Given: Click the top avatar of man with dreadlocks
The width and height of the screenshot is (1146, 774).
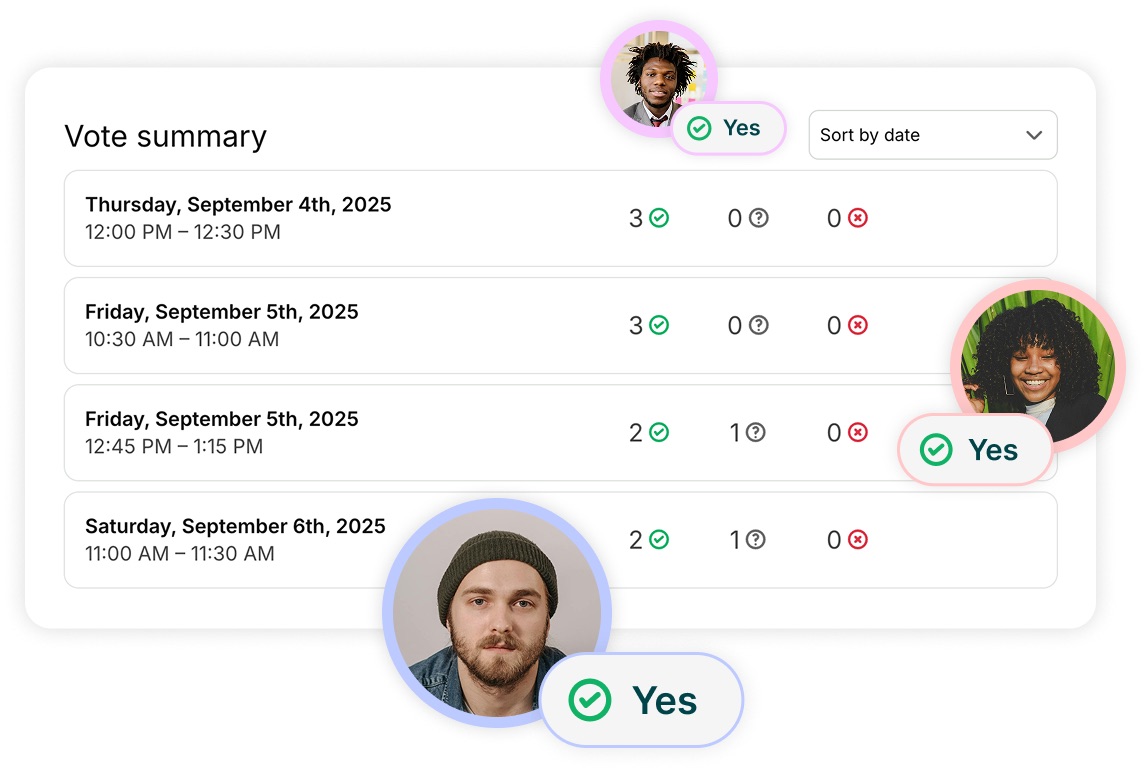Looking at the screenshot, I should click(x=656, y=78).
